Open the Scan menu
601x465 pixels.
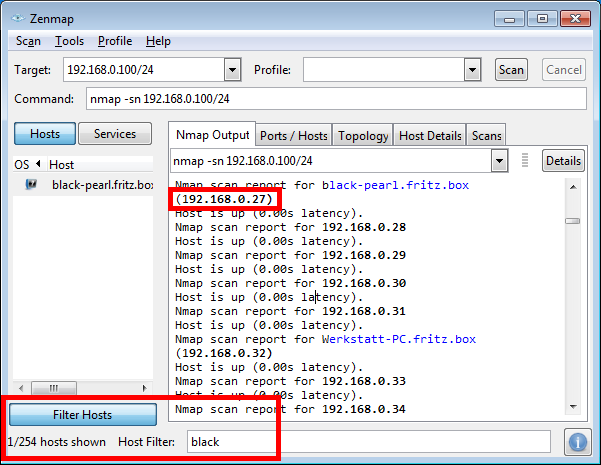point(28,41)
